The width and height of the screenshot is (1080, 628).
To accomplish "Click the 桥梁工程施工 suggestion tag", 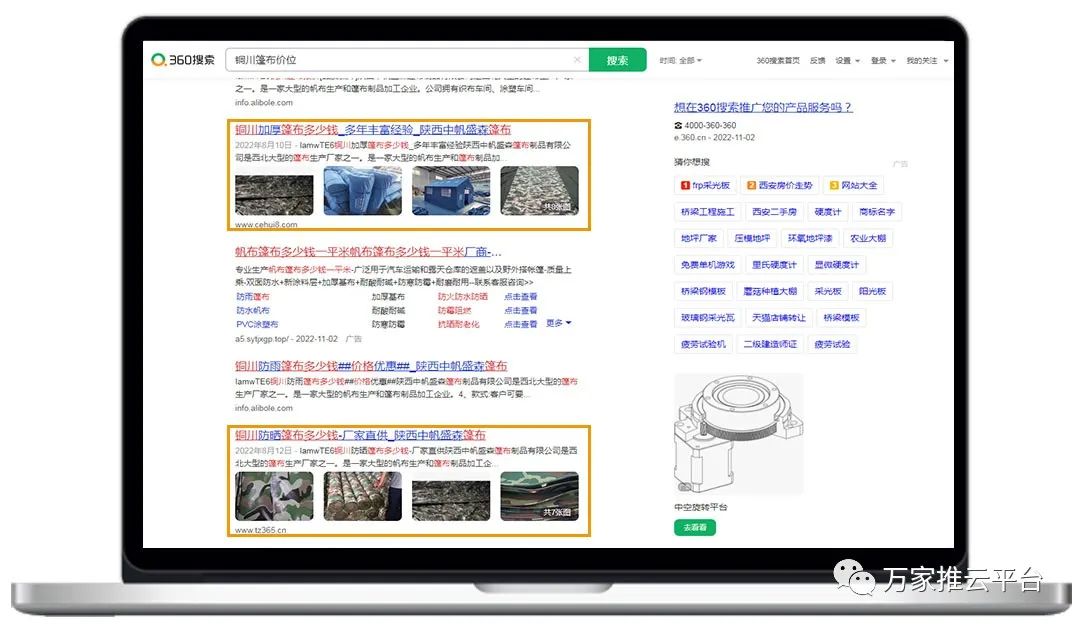I will click(x=708, y=212).
